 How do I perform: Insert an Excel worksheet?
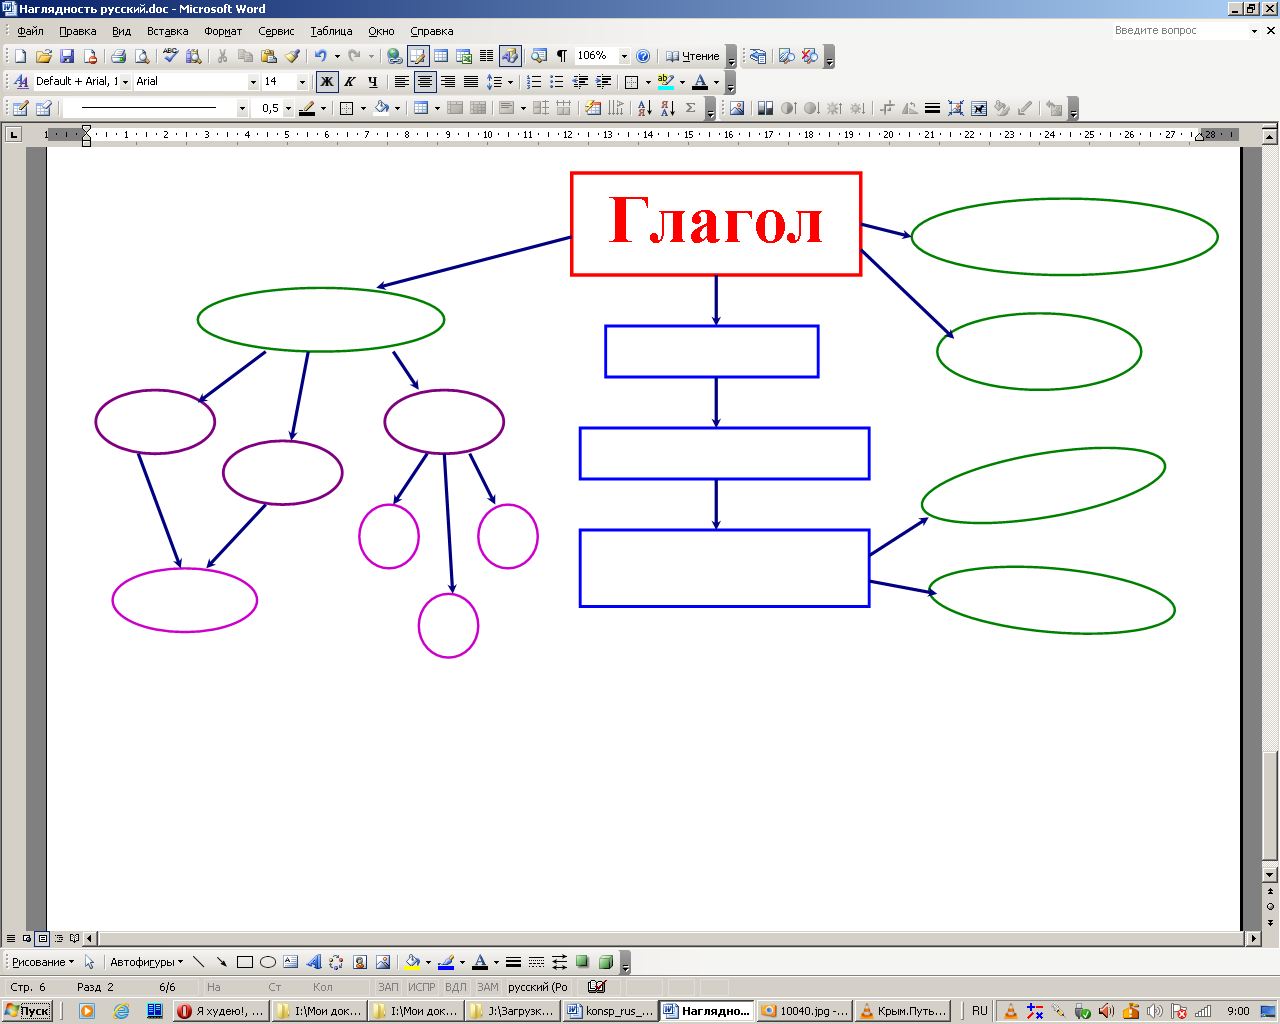click(x=464, y=57)
